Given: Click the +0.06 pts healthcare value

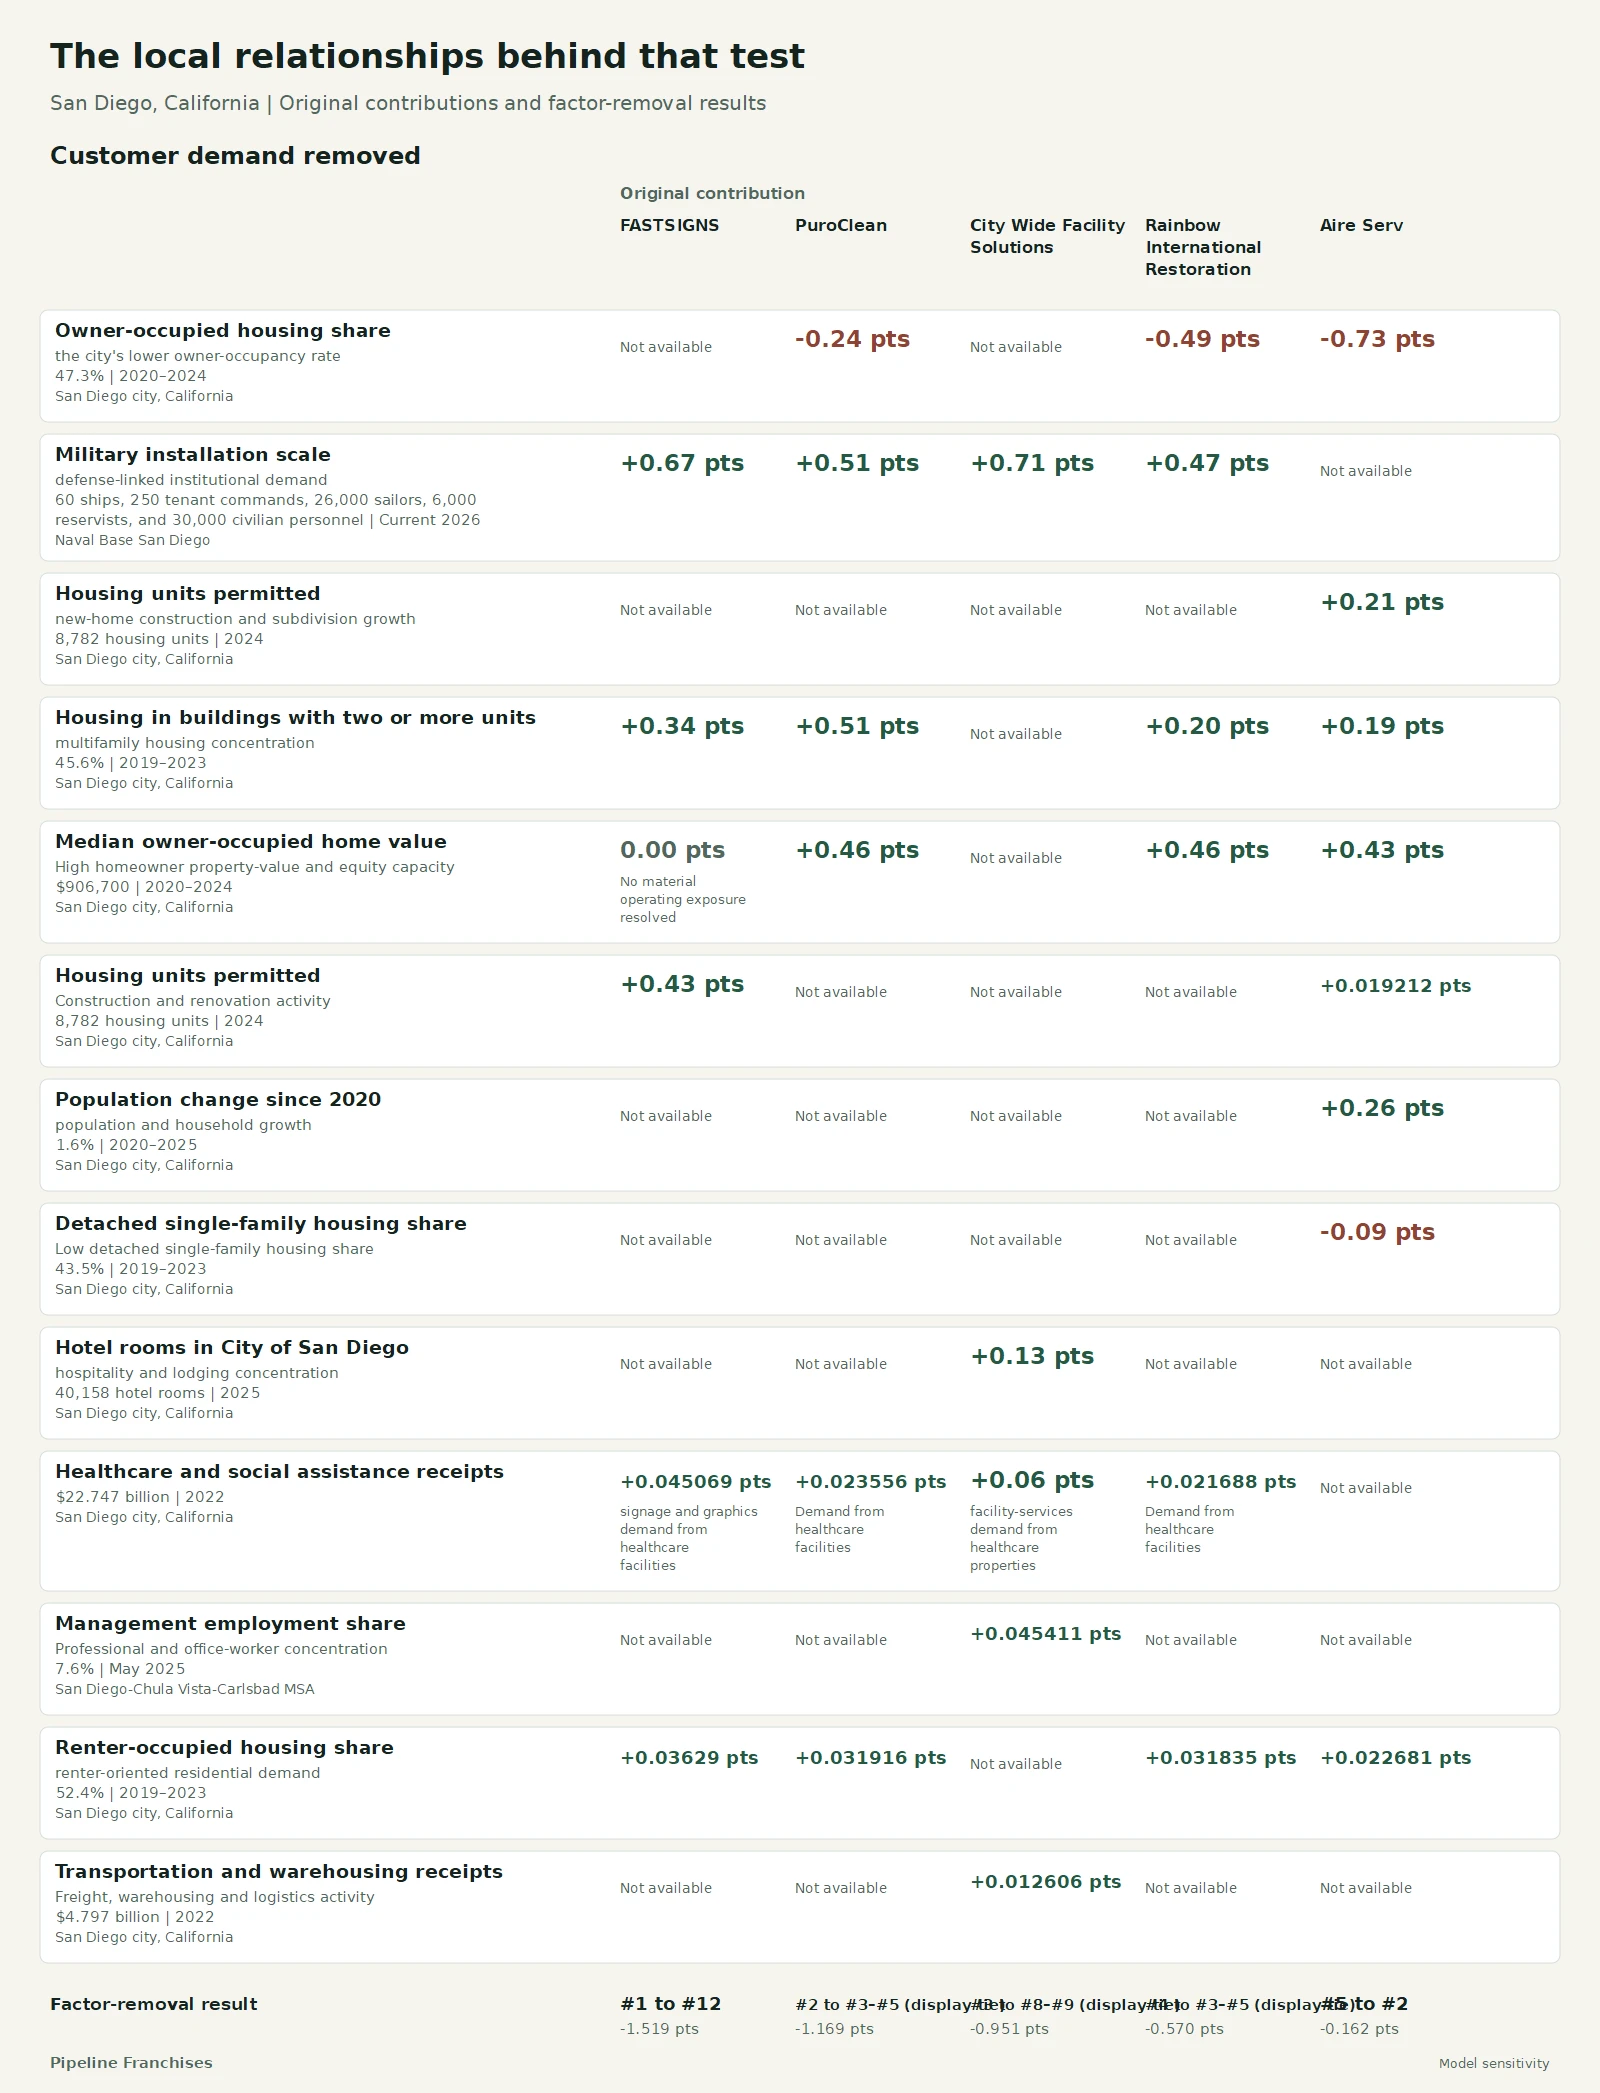Looking at the screenshot, I should point(1032,1480).
